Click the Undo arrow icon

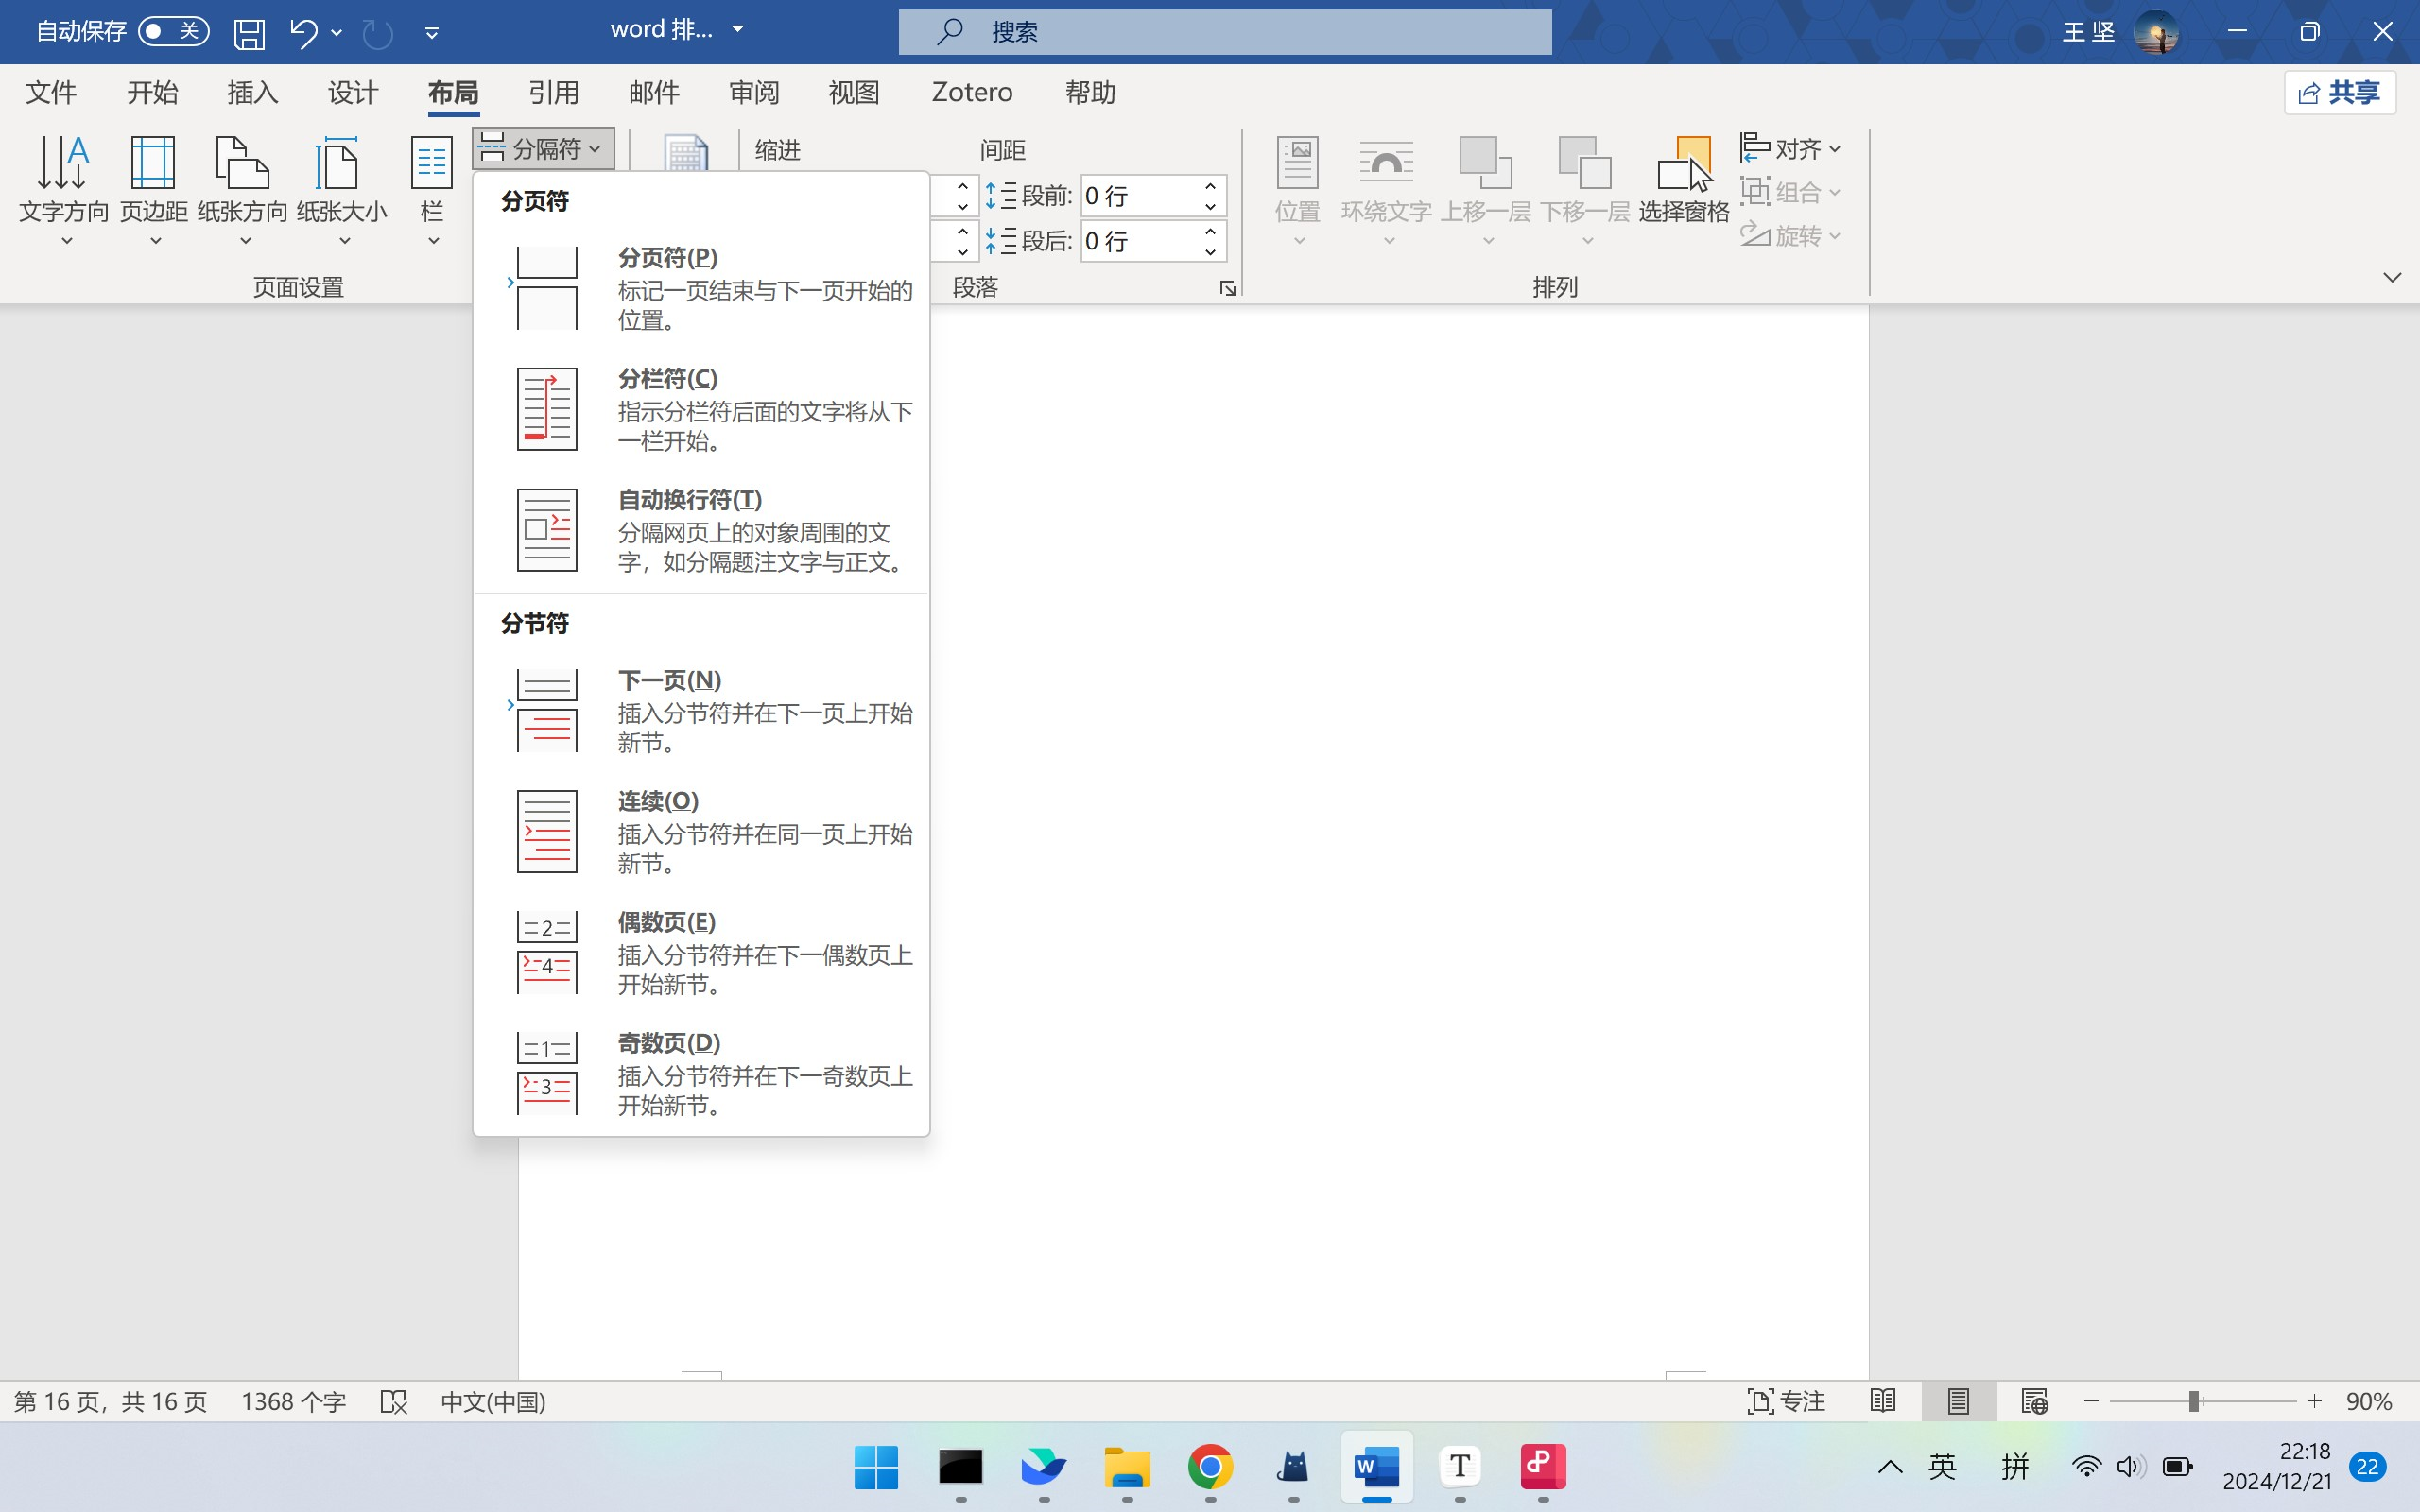[303, 33]
